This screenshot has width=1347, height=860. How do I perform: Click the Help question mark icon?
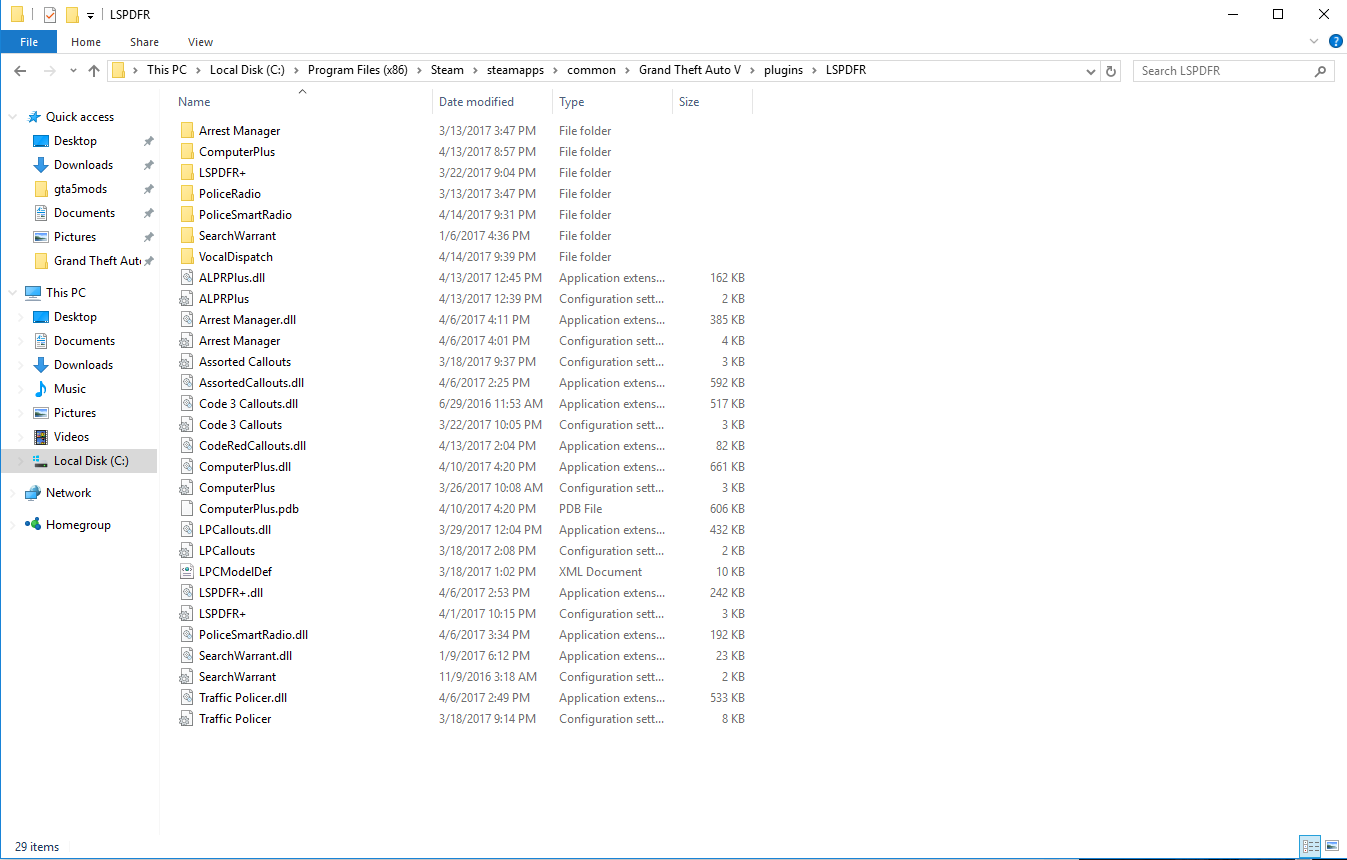(x=1335, y=42)
